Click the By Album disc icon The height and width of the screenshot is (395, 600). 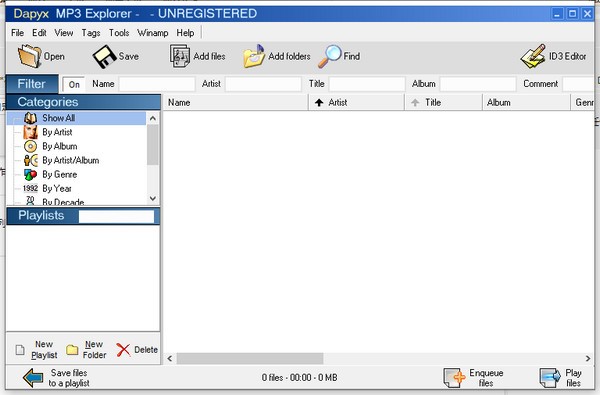coord(30,146)
